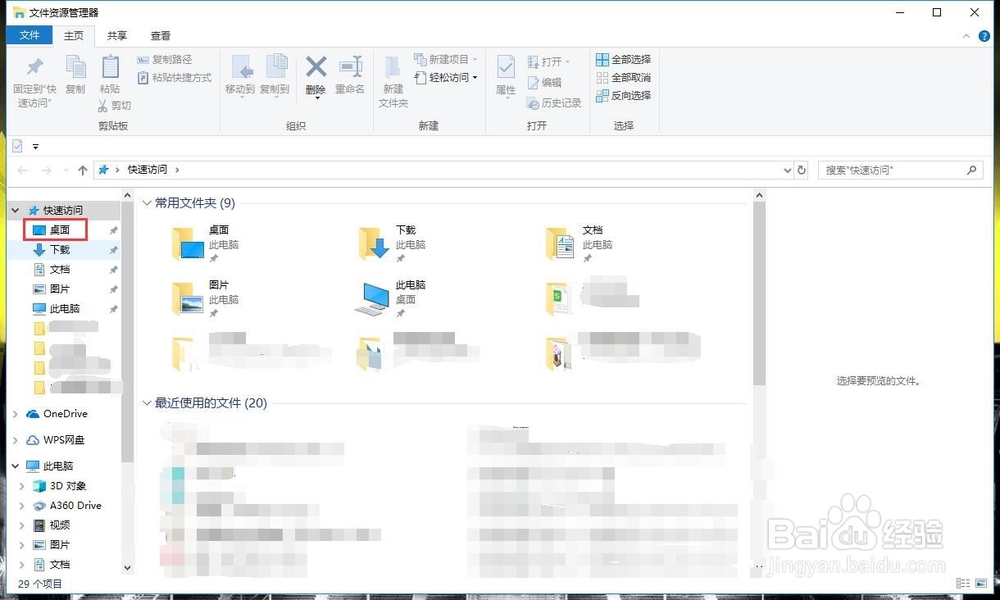Click 快速访问 in the address bar
1000x600 pixels.
pyautogui.click(x=147, y=170)
